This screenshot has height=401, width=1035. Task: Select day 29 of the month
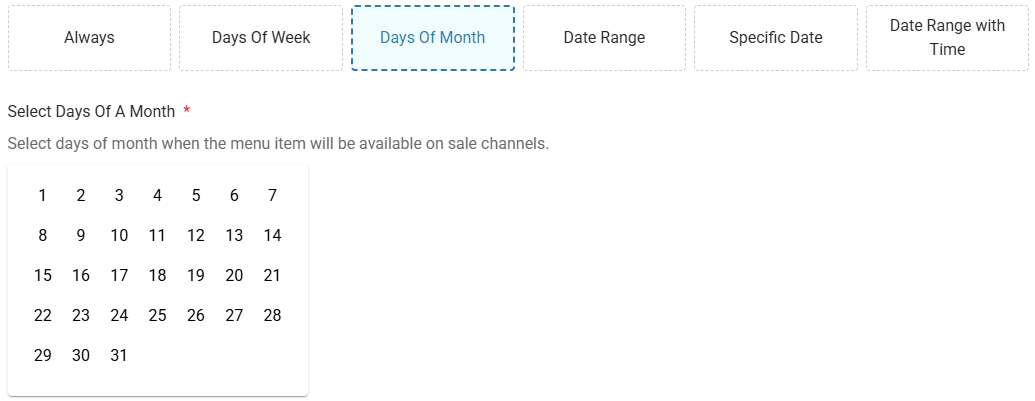(42, 355)
